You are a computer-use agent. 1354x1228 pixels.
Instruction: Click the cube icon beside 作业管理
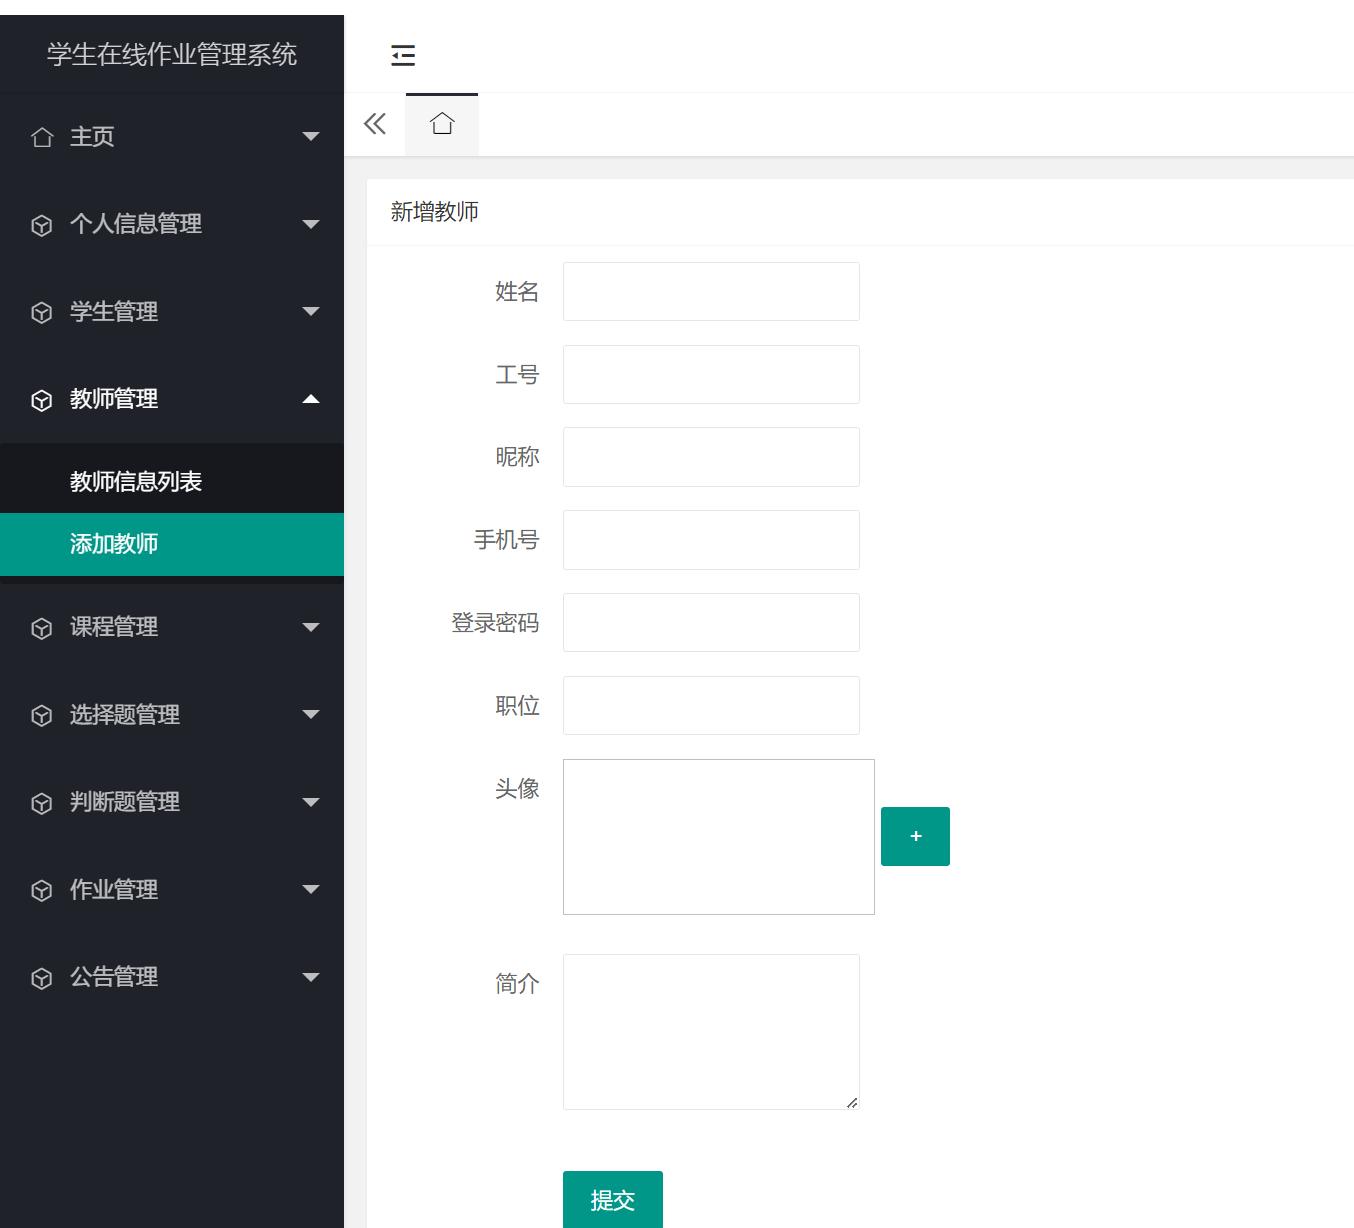click(x=42, y=890)
